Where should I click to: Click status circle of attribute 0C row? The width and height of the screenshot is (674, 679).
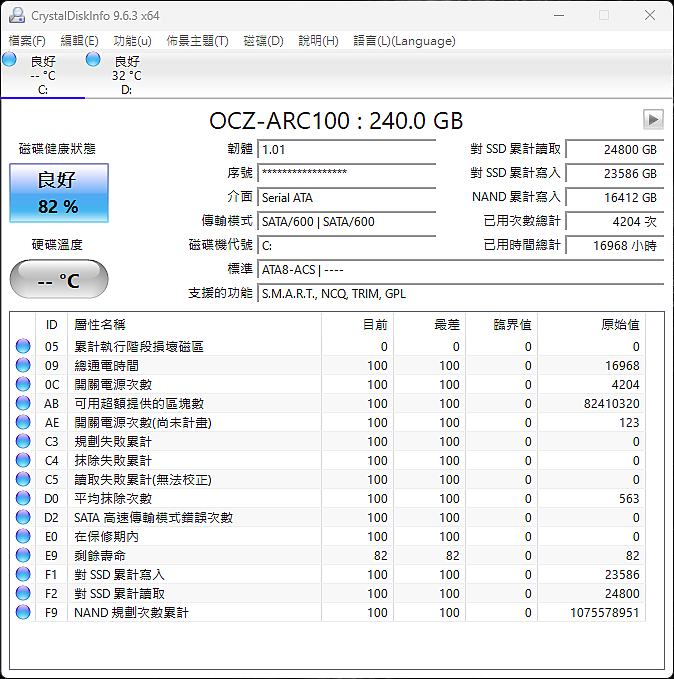[x=23, y=385]
